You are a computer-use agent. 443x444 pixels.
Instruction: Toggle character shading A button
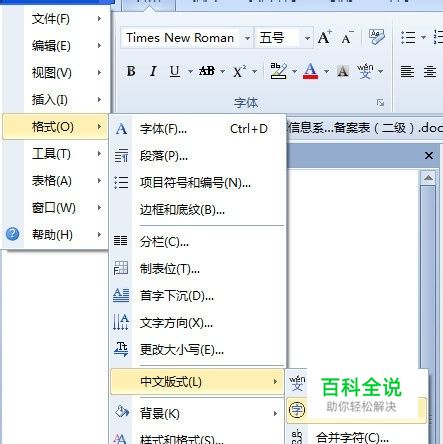(x=343, y=71)
